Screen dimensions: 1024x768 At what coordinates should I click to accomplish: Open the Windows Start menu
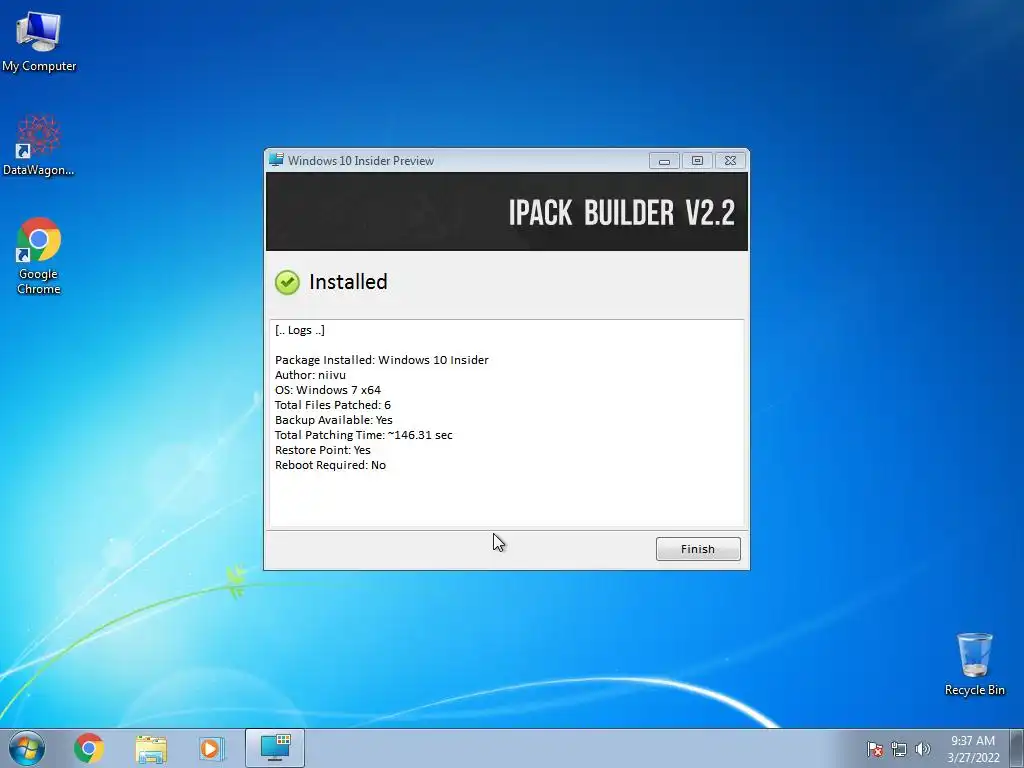tap(27, 748)
